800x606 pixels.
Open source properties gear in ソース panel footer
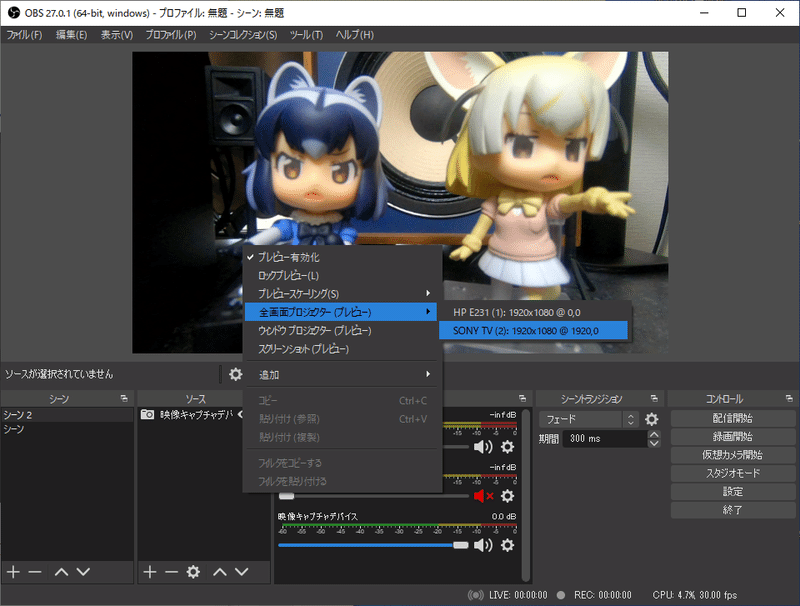(x=193, y=572)
